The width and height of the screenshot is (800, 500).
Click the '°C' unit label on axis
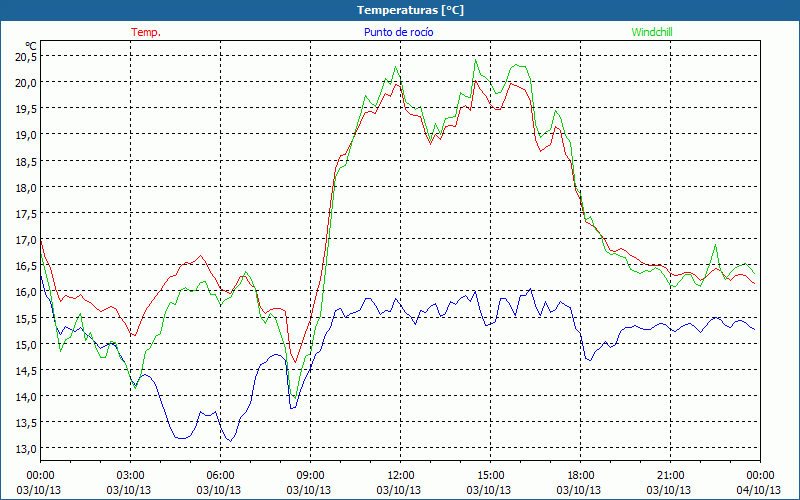tap(31, 46)
